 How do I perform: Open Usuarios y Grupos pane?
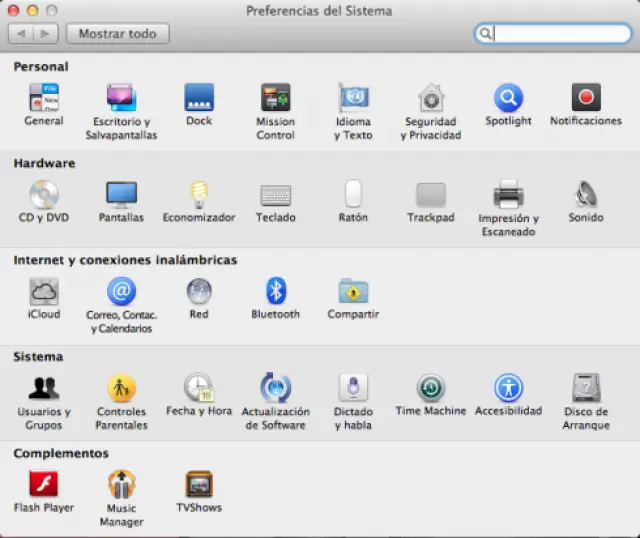pyautogui.click(x=44, y=388)
